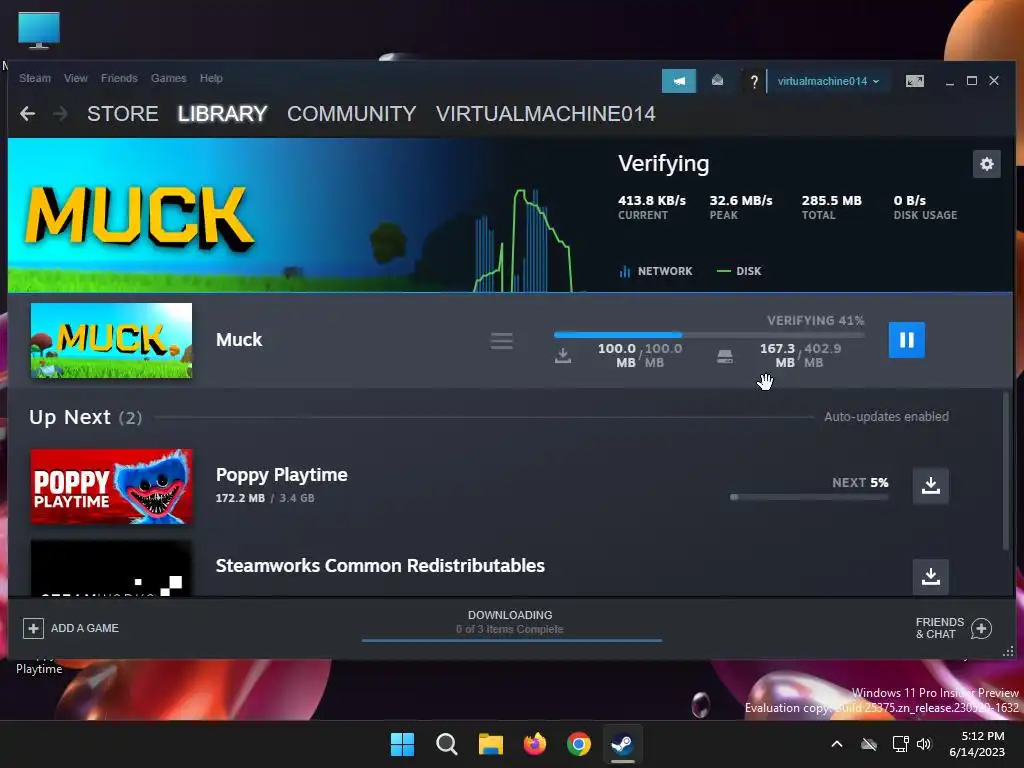Click 413.8 KB/s current speed

click(652, 200)
